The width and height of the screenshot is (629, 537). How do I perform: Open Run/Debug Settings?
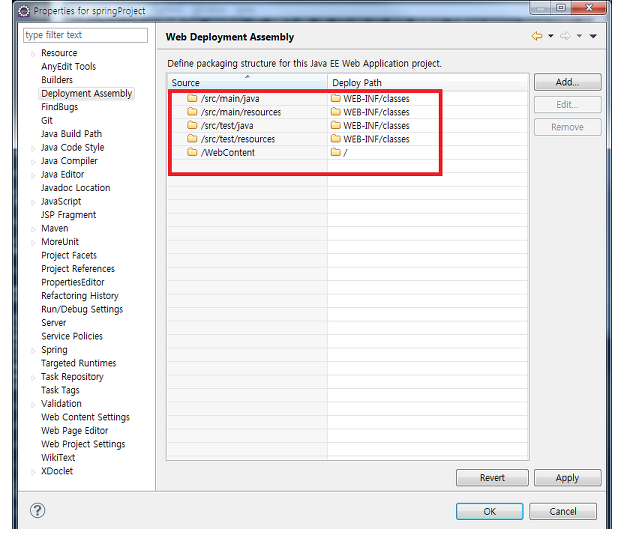82,309
